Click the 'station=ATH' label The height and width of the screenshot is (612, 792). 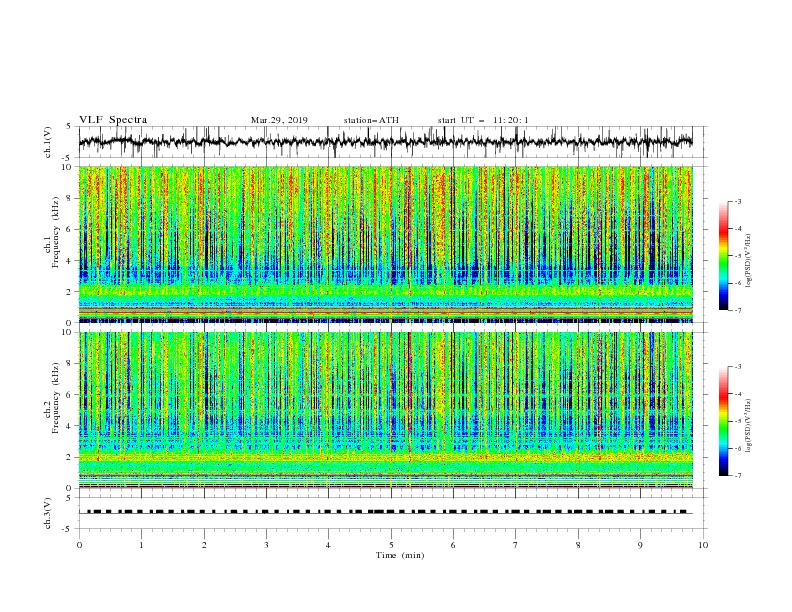point(371,120)
